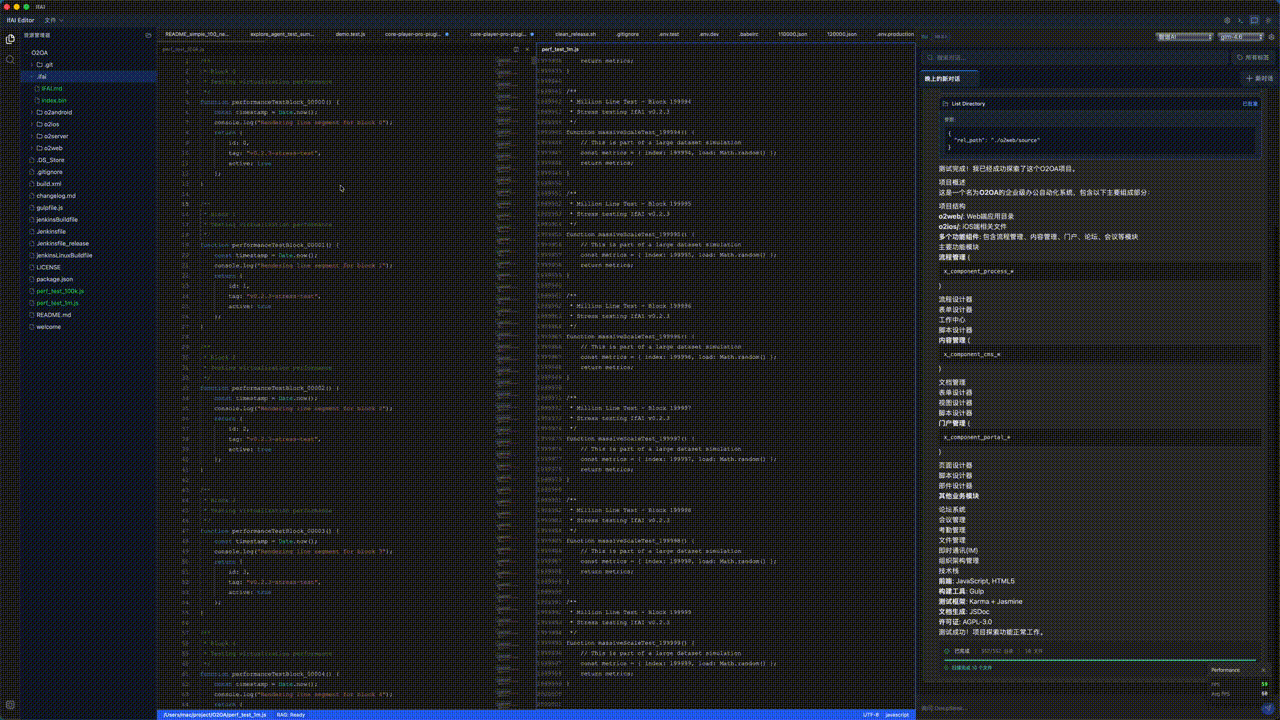The width and height of the screenshot is (1280, 720).
Task: Open the AI provider dropdown
Action: pyautogui.click(x=1183, y=37)
